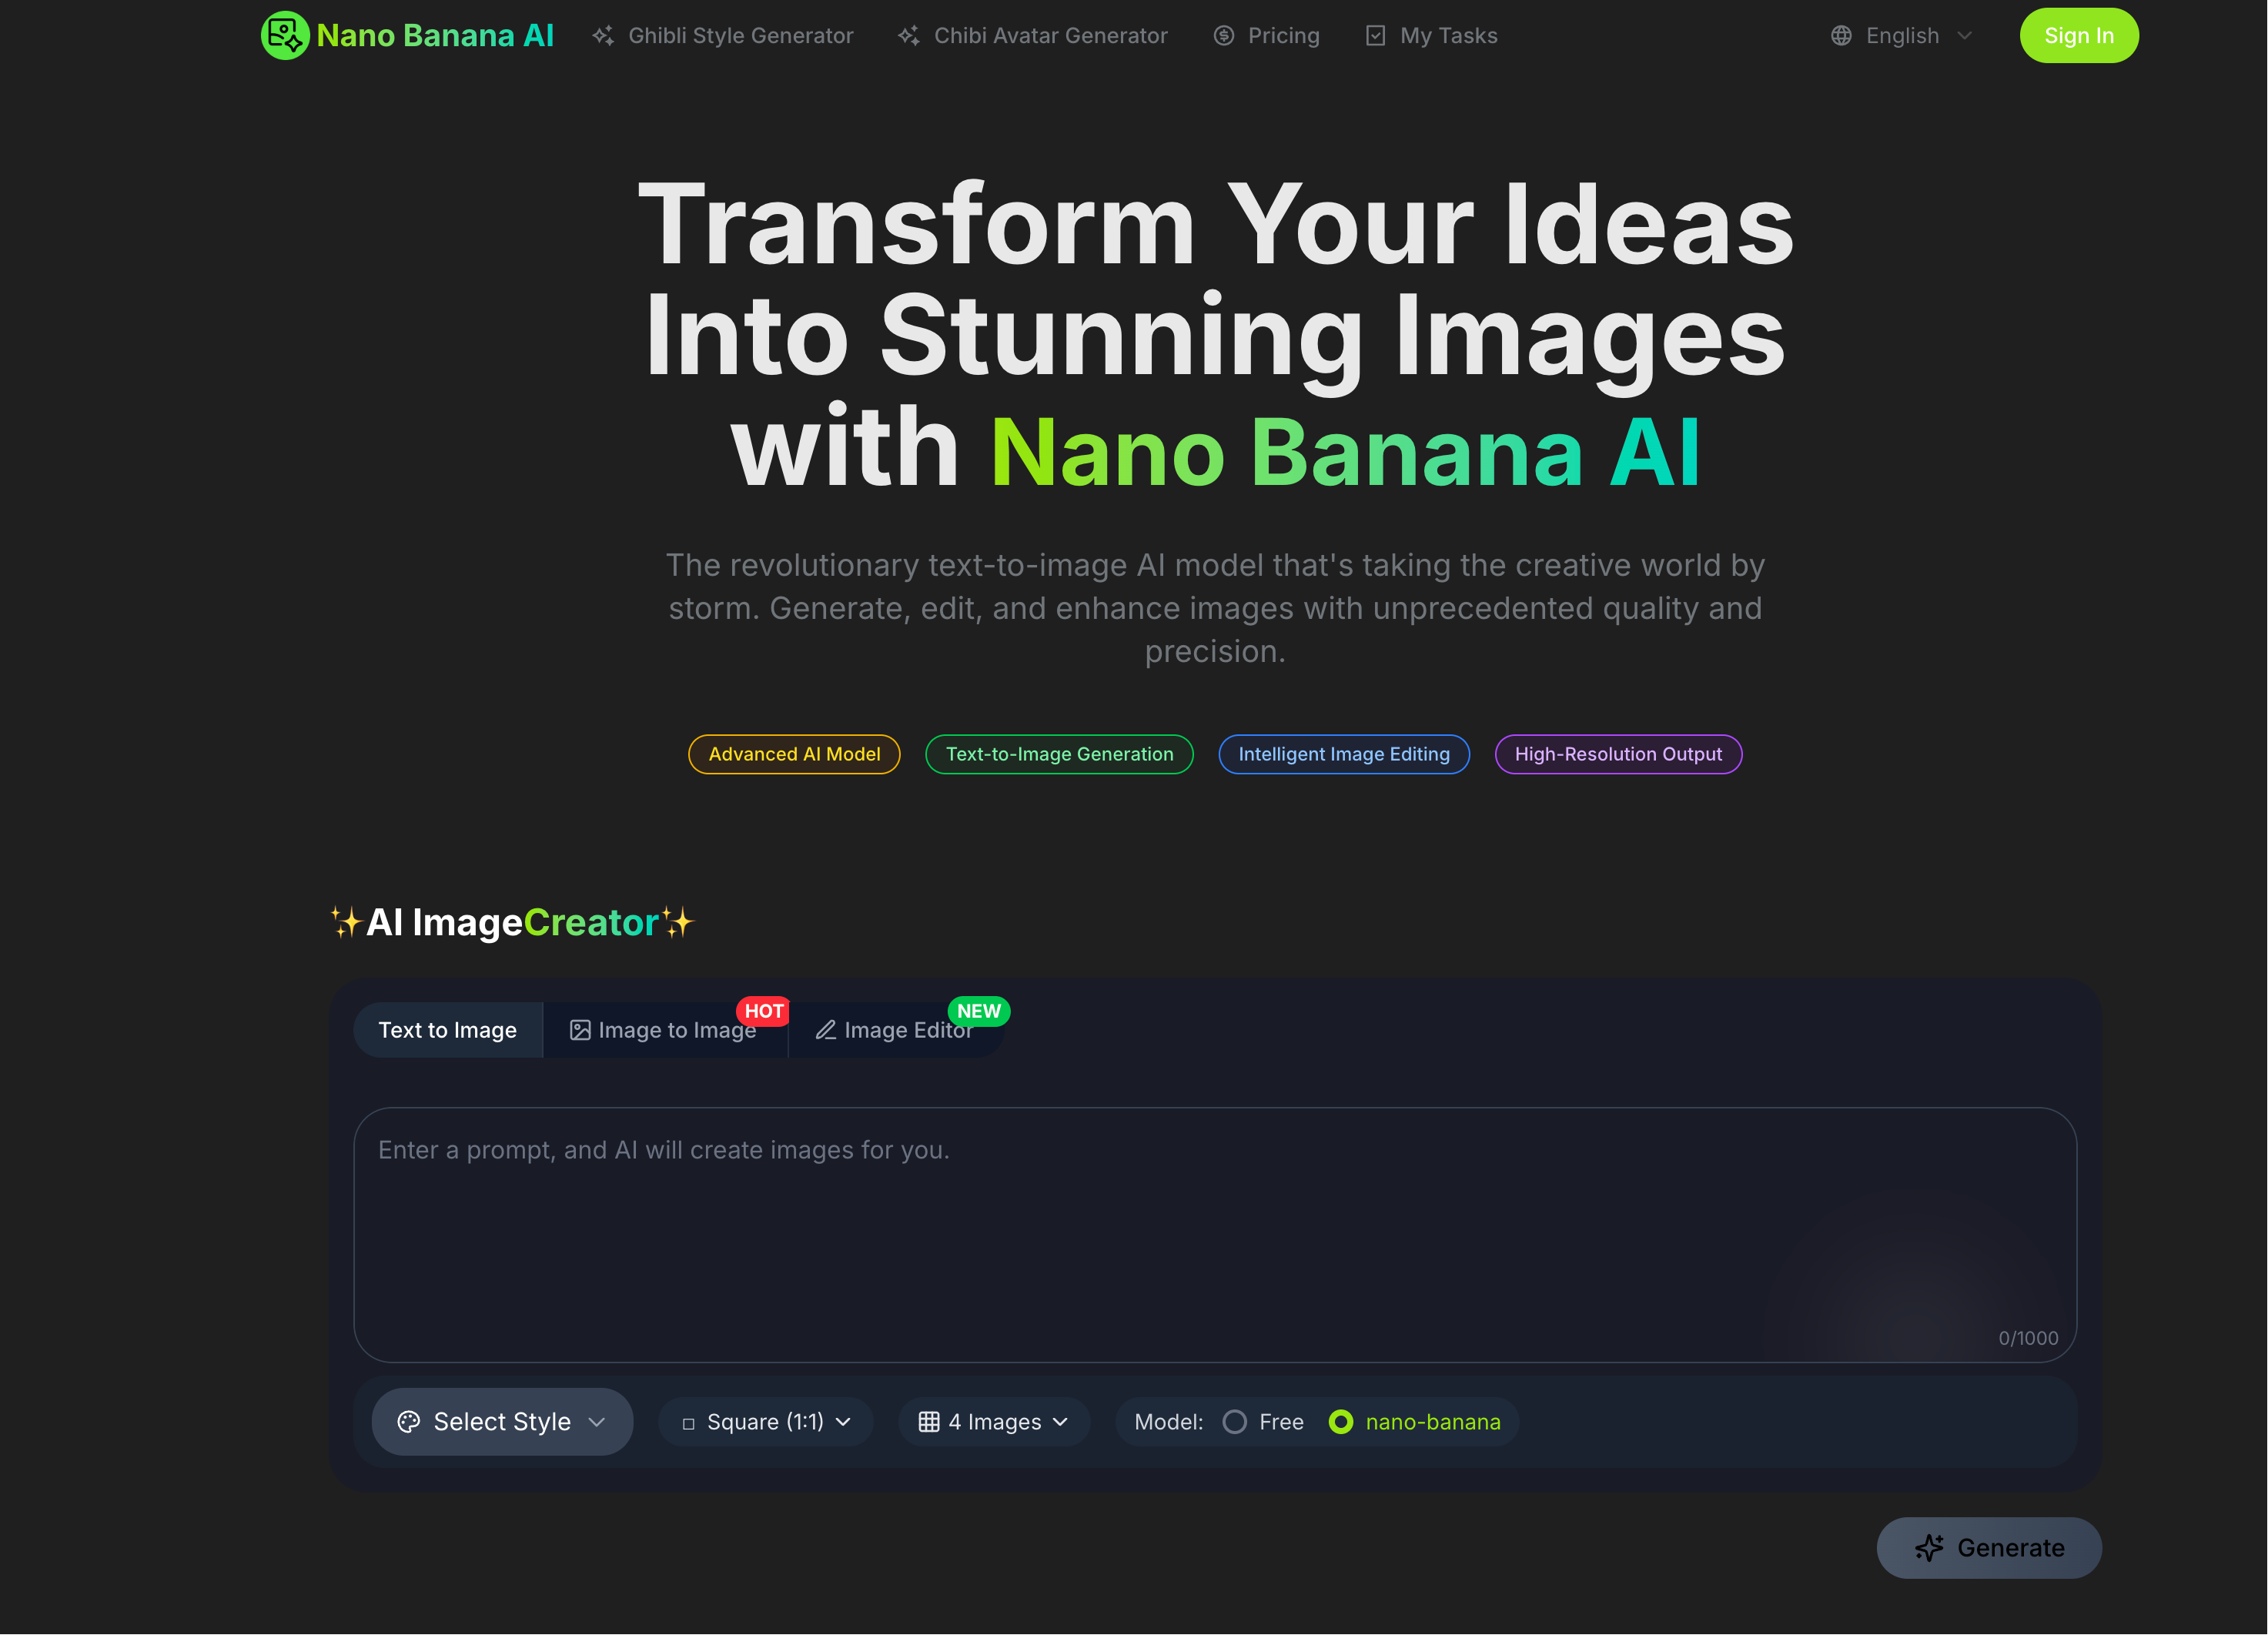Image resolution: width=2268 pixels, height=1635 pixels.
Task: Click the dollar coin Pricing icon
Action: [1224, 36]
